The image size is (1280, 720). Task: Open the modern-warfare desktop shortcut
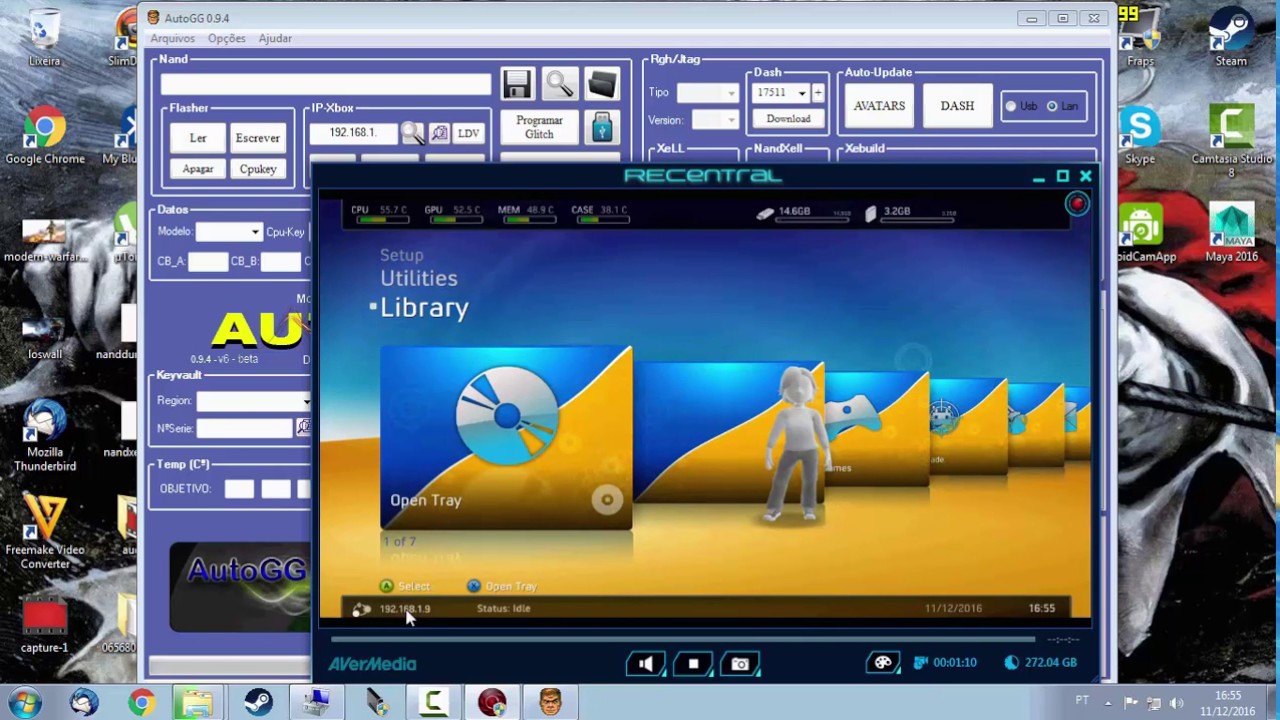pos(44,240)
